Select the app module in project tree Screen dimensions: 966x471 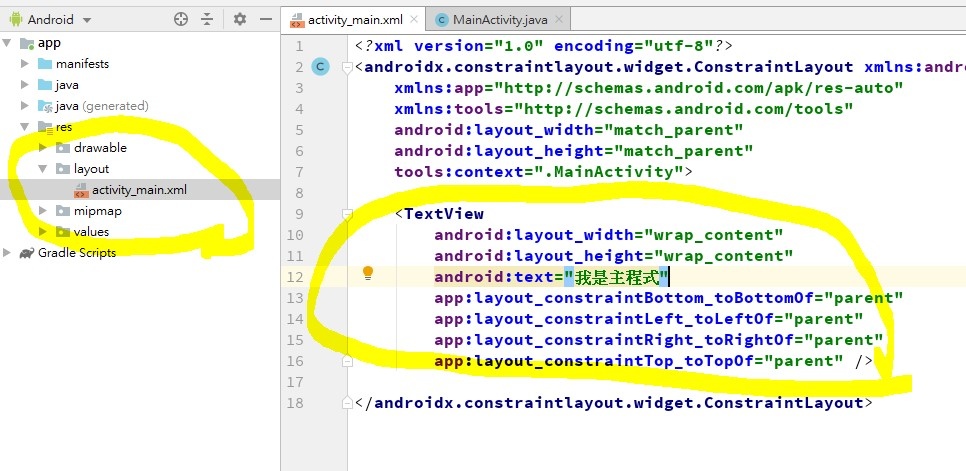[49, 42]
